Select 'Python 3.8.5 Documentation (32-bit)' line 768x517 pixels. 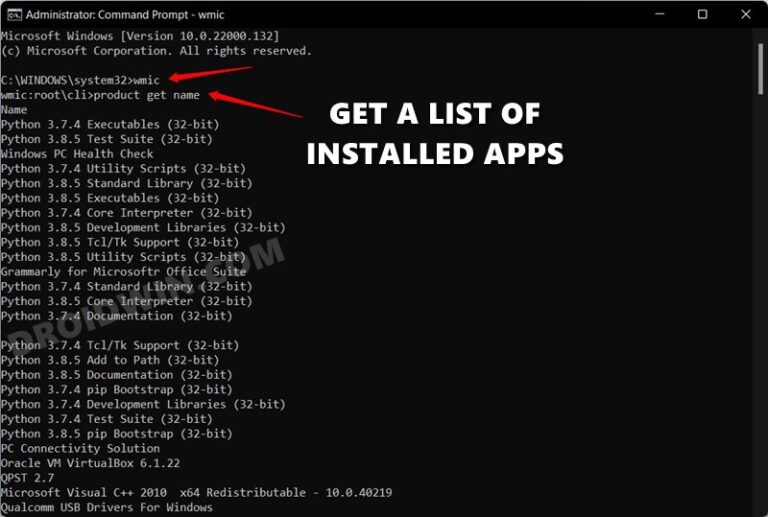pyautogui.click(x=117, y=375)
